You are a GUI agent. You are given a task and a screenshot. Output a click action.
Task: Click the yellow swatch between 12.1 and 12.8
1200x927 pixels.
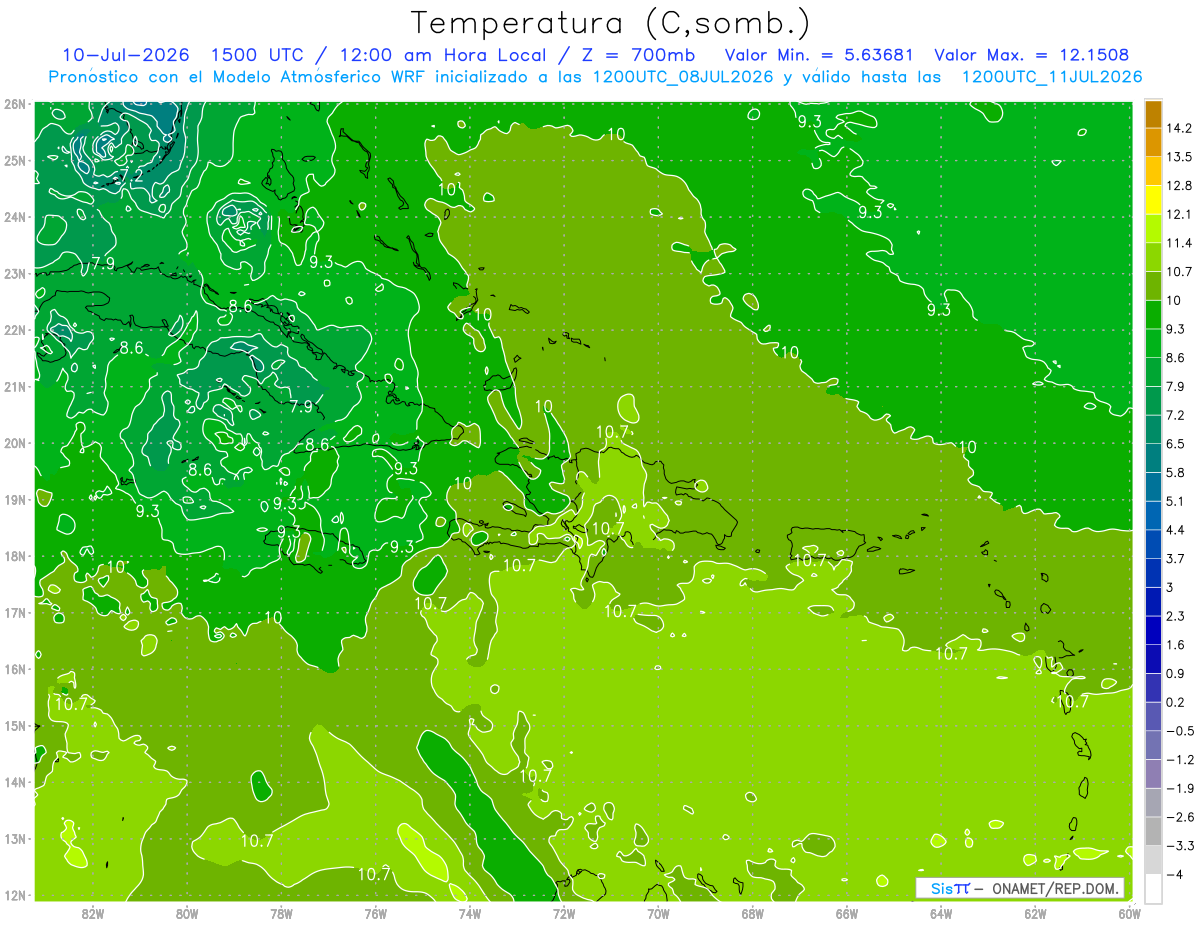pos(1153,200)
